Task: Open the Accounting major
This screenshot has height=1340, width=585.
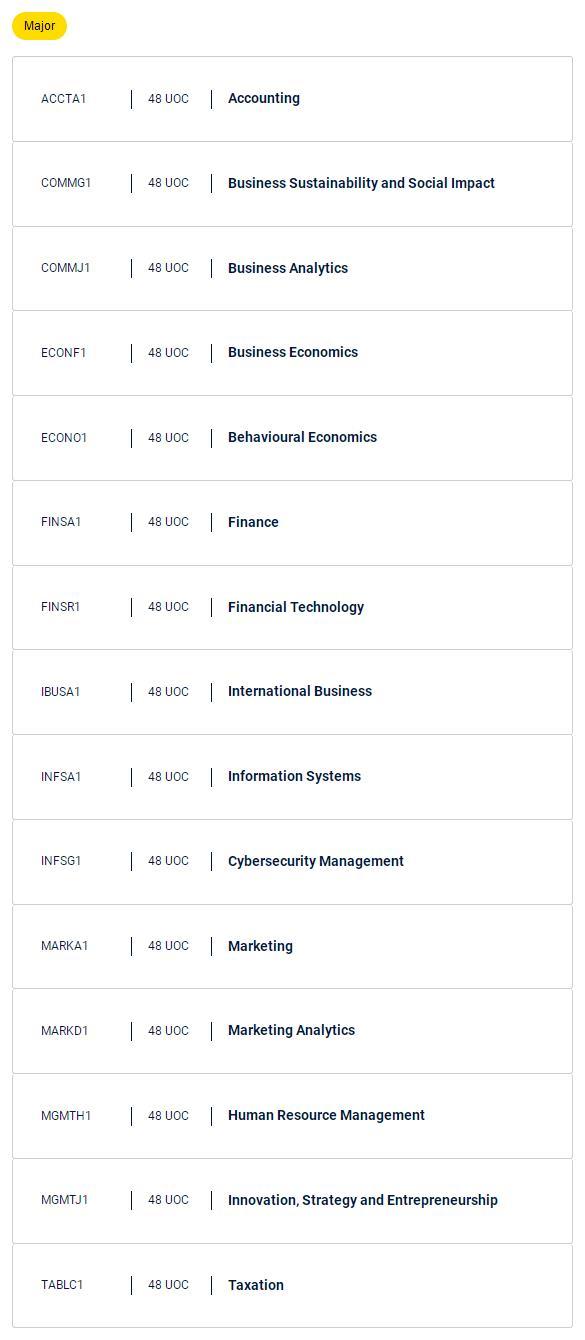Action: coord(292,99)
